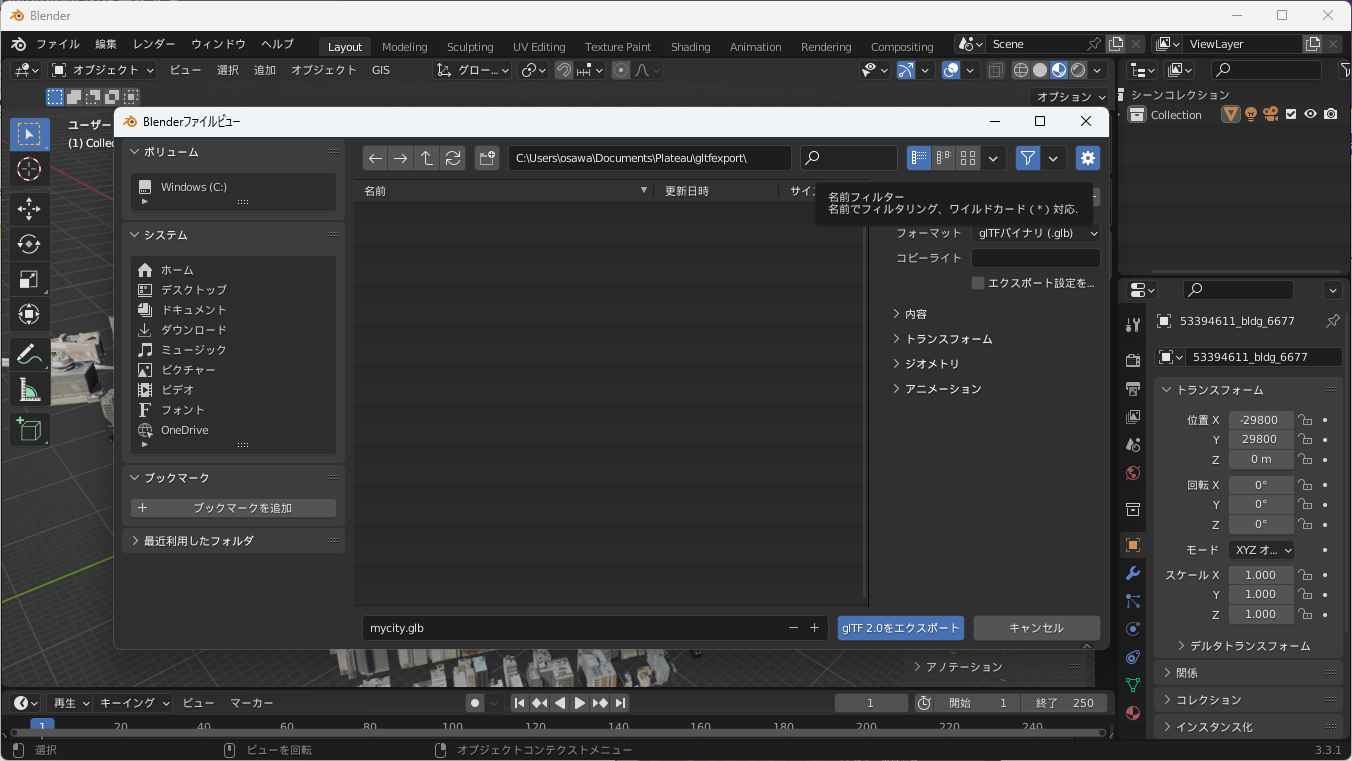The height and width of the screenshot is (761, 1352).
Task: Open the File menu in Blender
Action: (58, 45)
